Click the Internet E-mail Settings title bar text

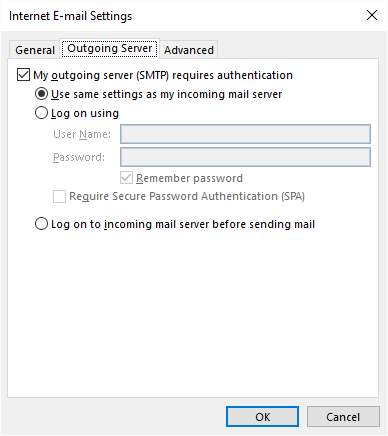tap(70, 16)
